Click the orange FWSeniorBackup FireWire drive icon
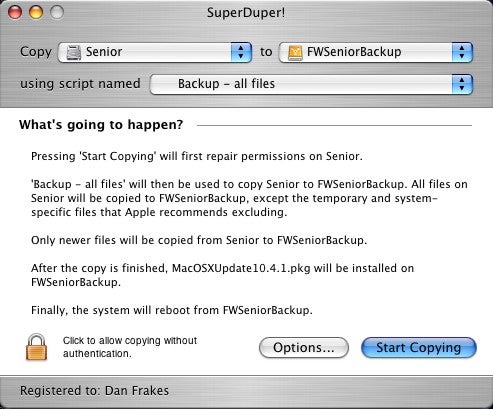The width and height of the screenshot is (493, 409). point(295,52)
